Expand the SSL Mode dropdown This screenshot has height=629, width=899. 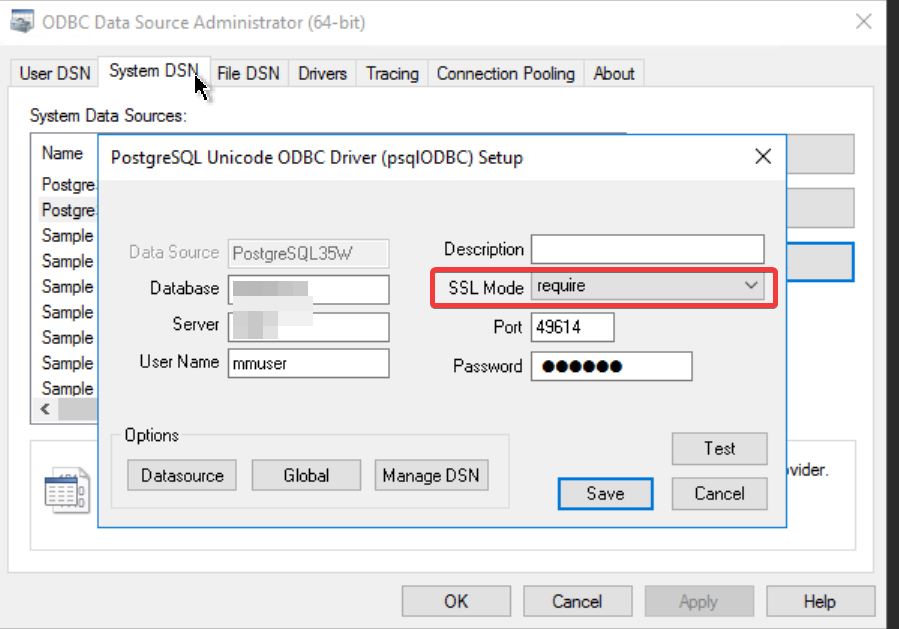(647, 286)
